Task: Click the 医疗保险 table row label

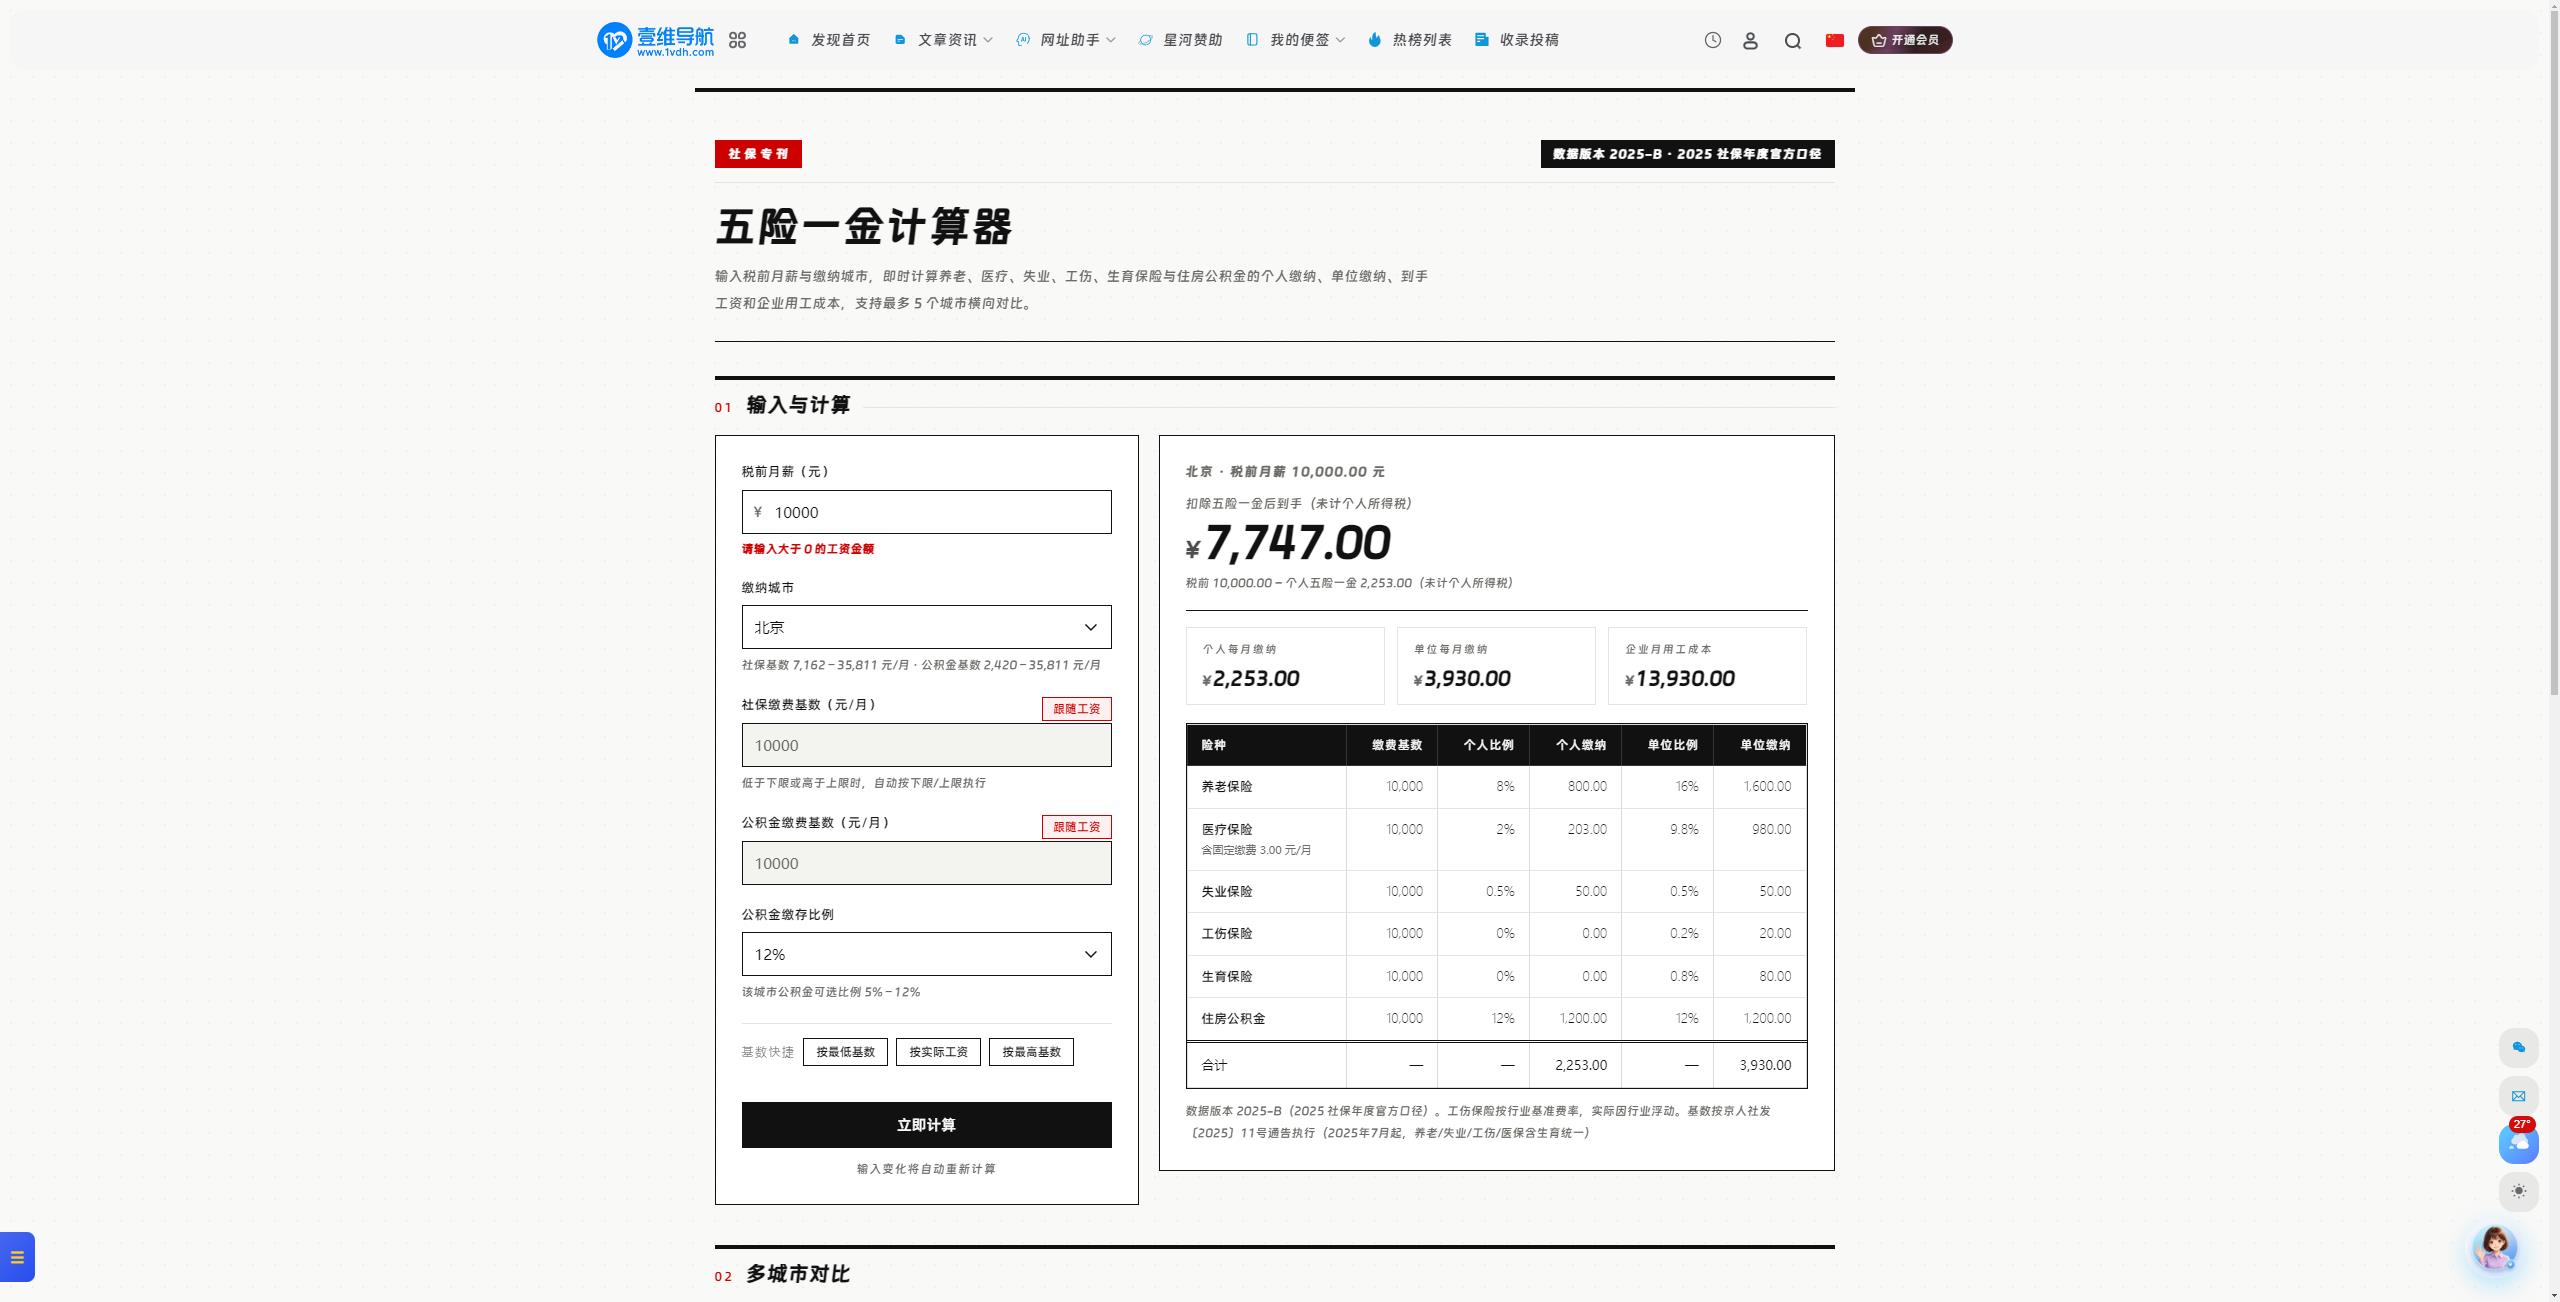Action: (x=1227, y=830)
